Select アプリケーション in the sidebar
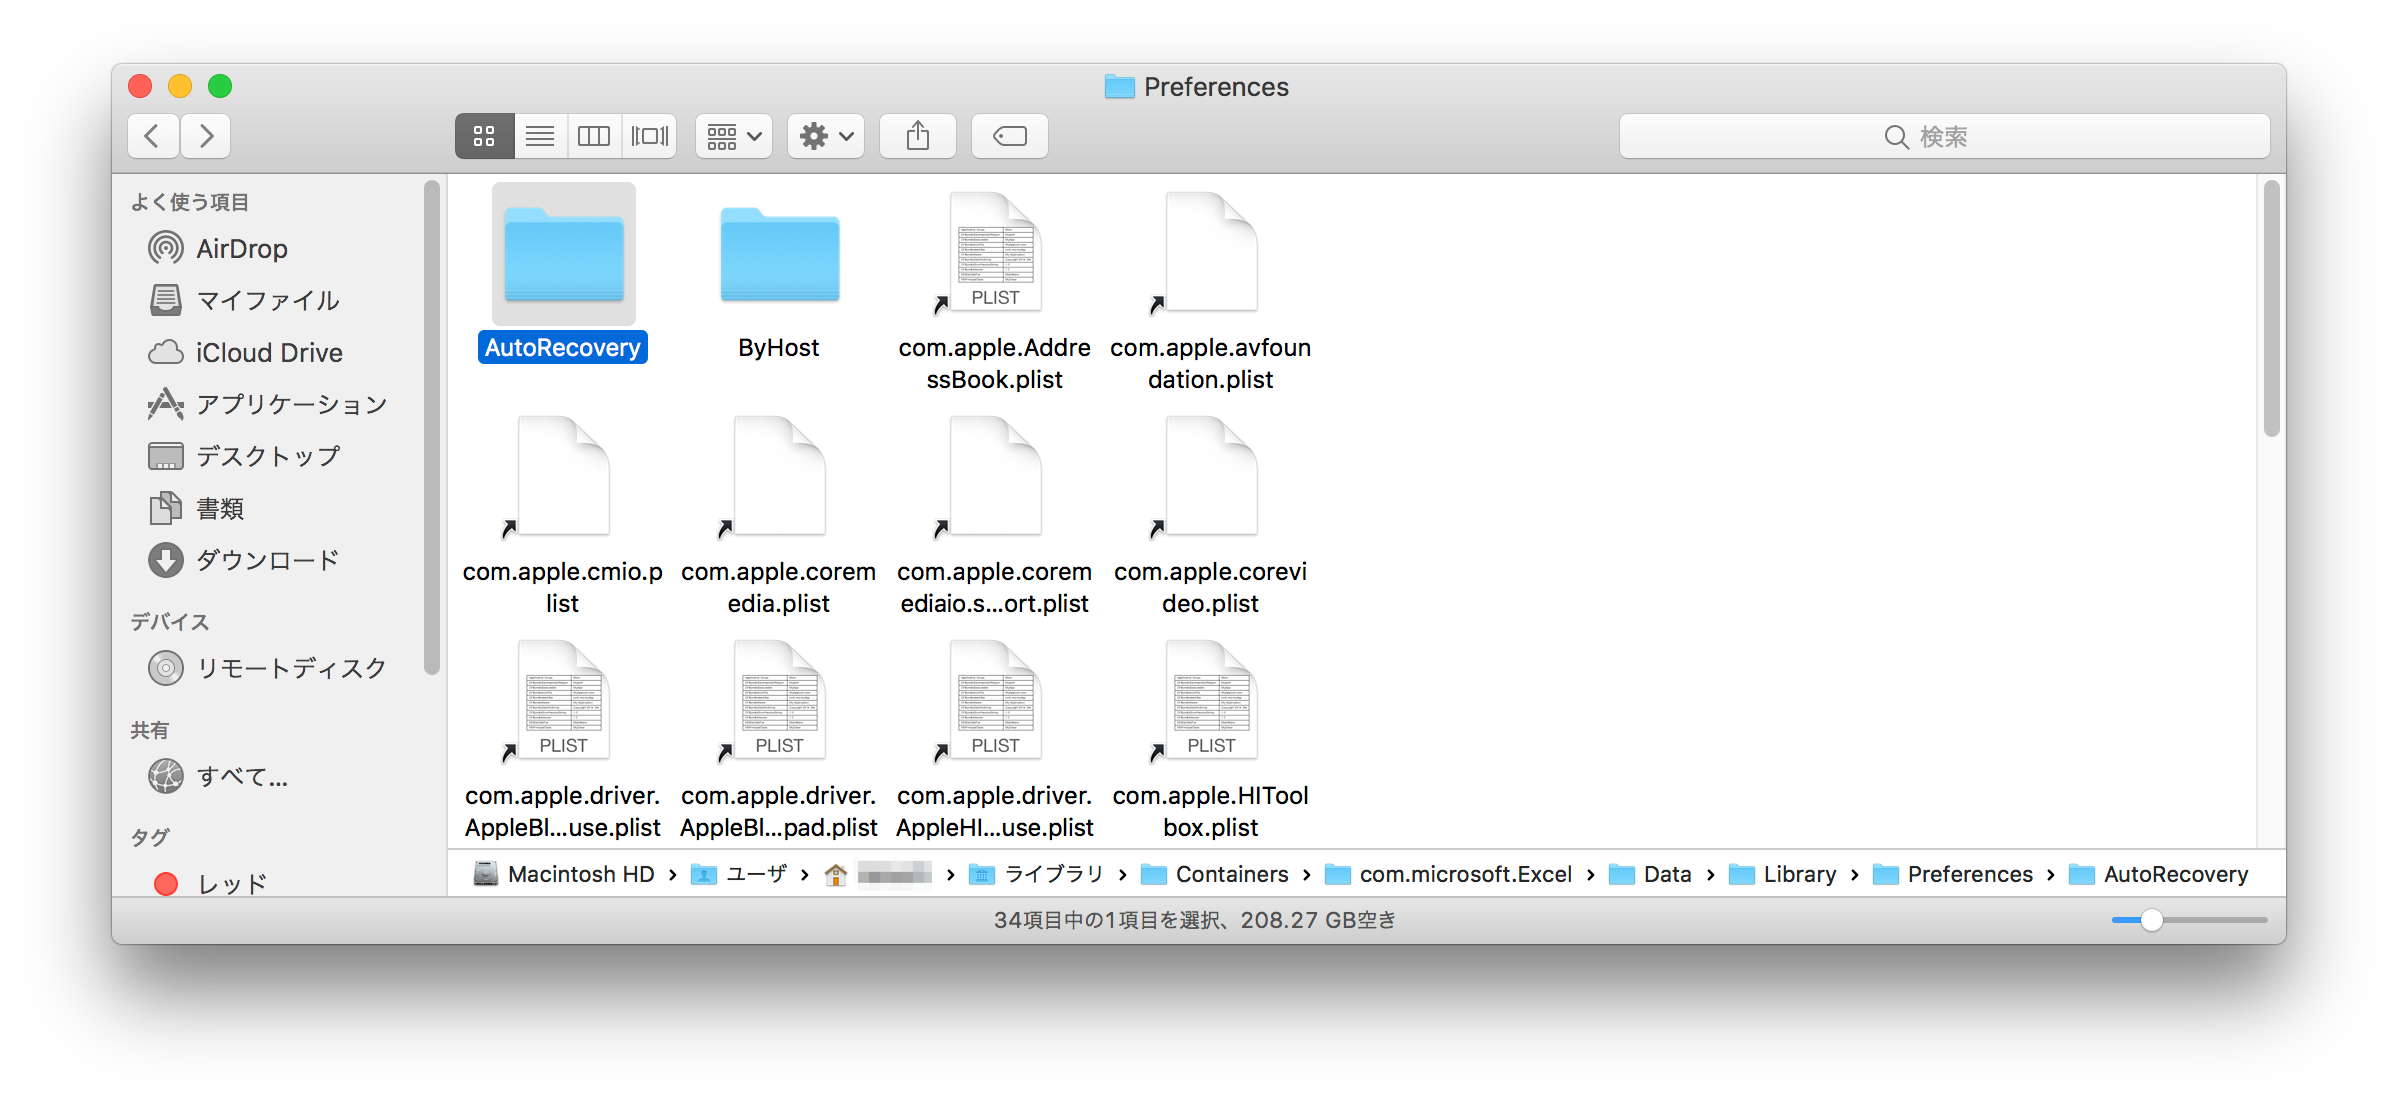Image resolution: width=2398 pixels, height=1104 pixels. click(290, 405)
